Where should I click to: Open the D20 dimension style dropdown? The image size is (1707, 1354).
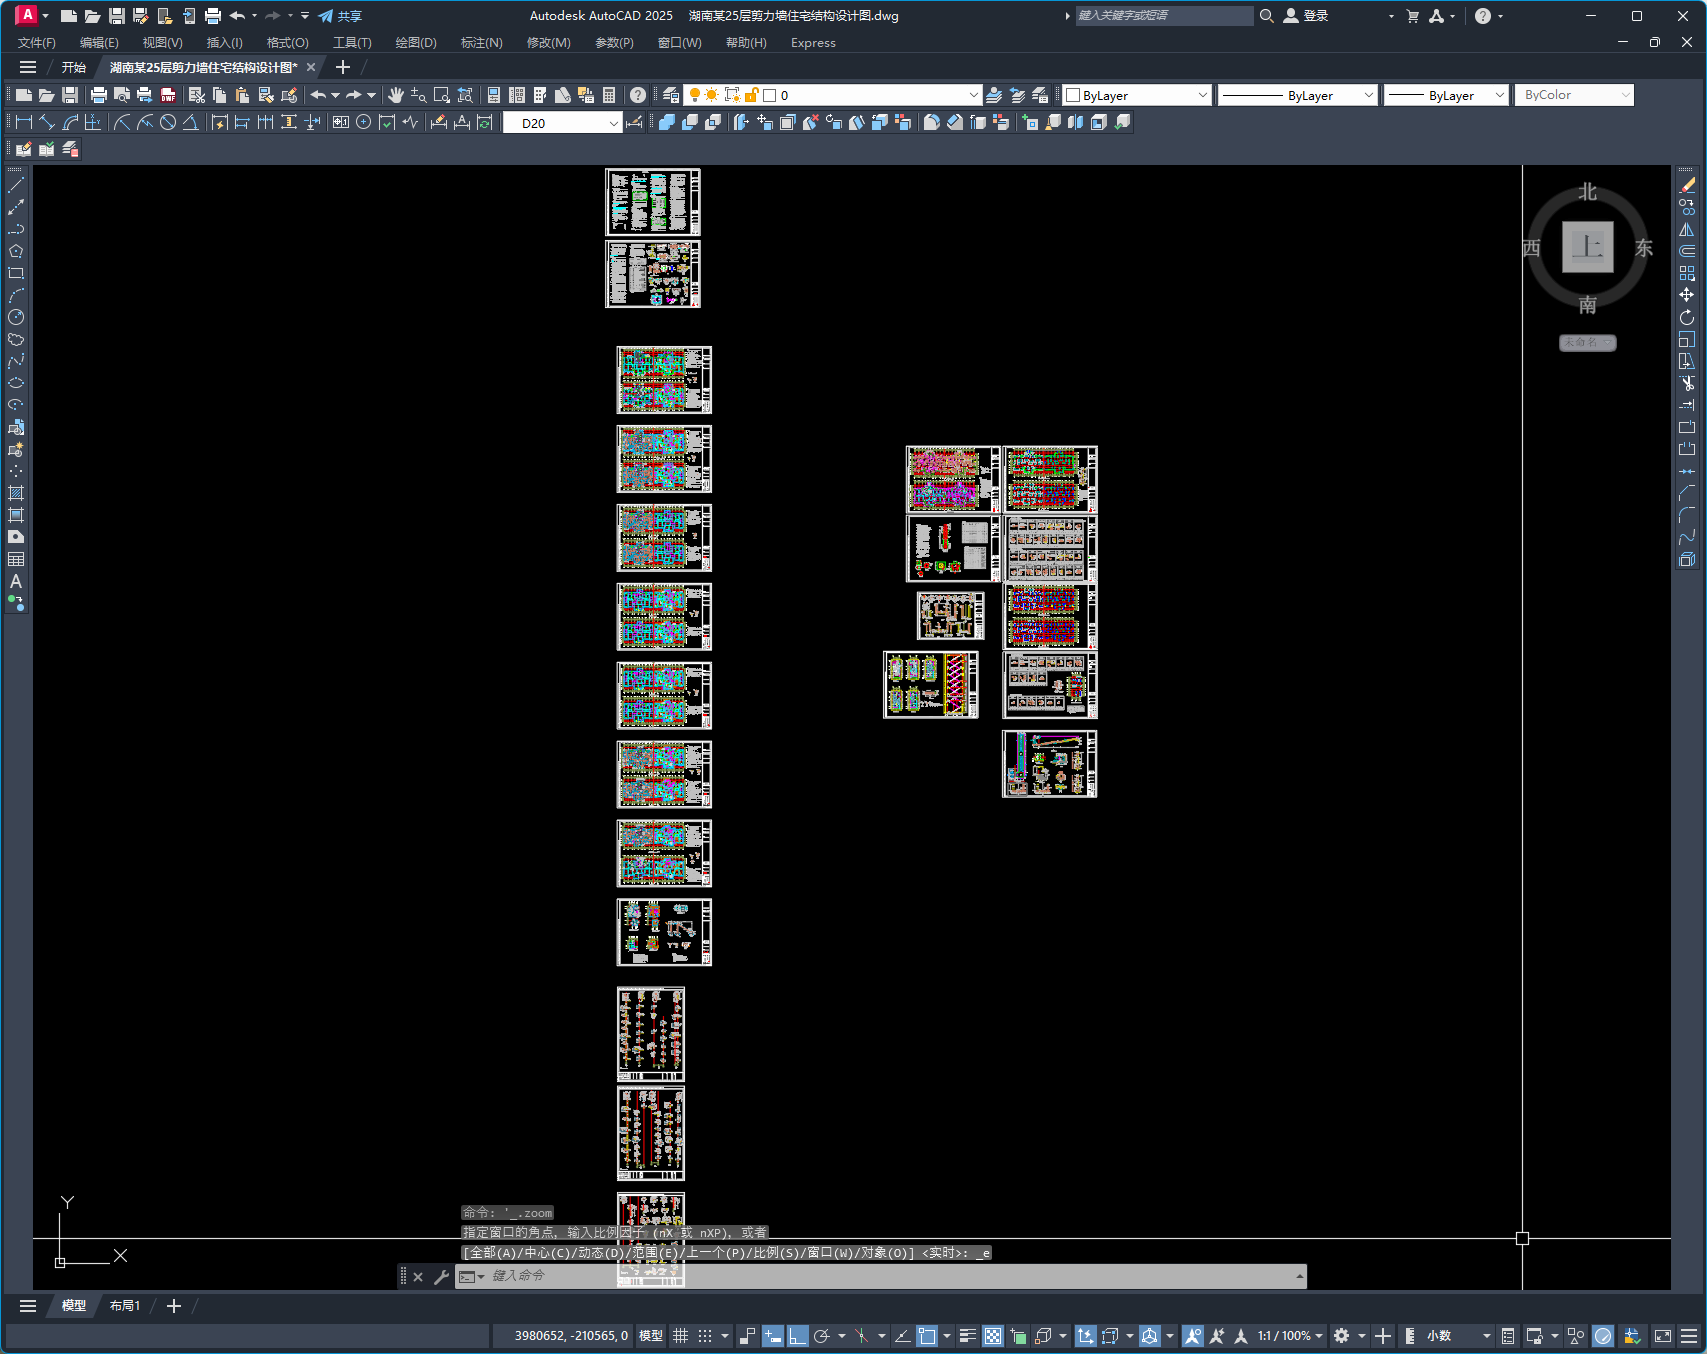click(x=614, y=123)
